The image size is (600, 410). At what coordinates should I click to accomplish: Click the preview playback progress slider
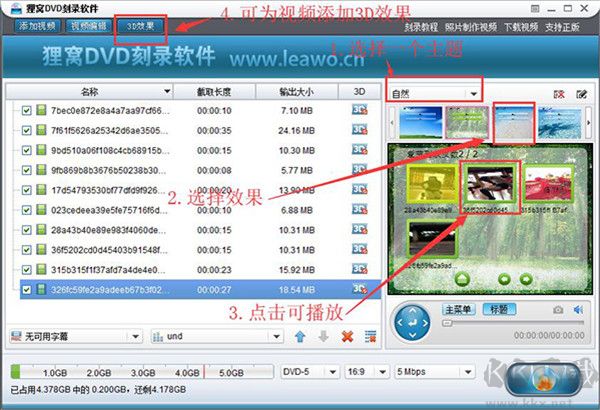click(x=513, y=323)
